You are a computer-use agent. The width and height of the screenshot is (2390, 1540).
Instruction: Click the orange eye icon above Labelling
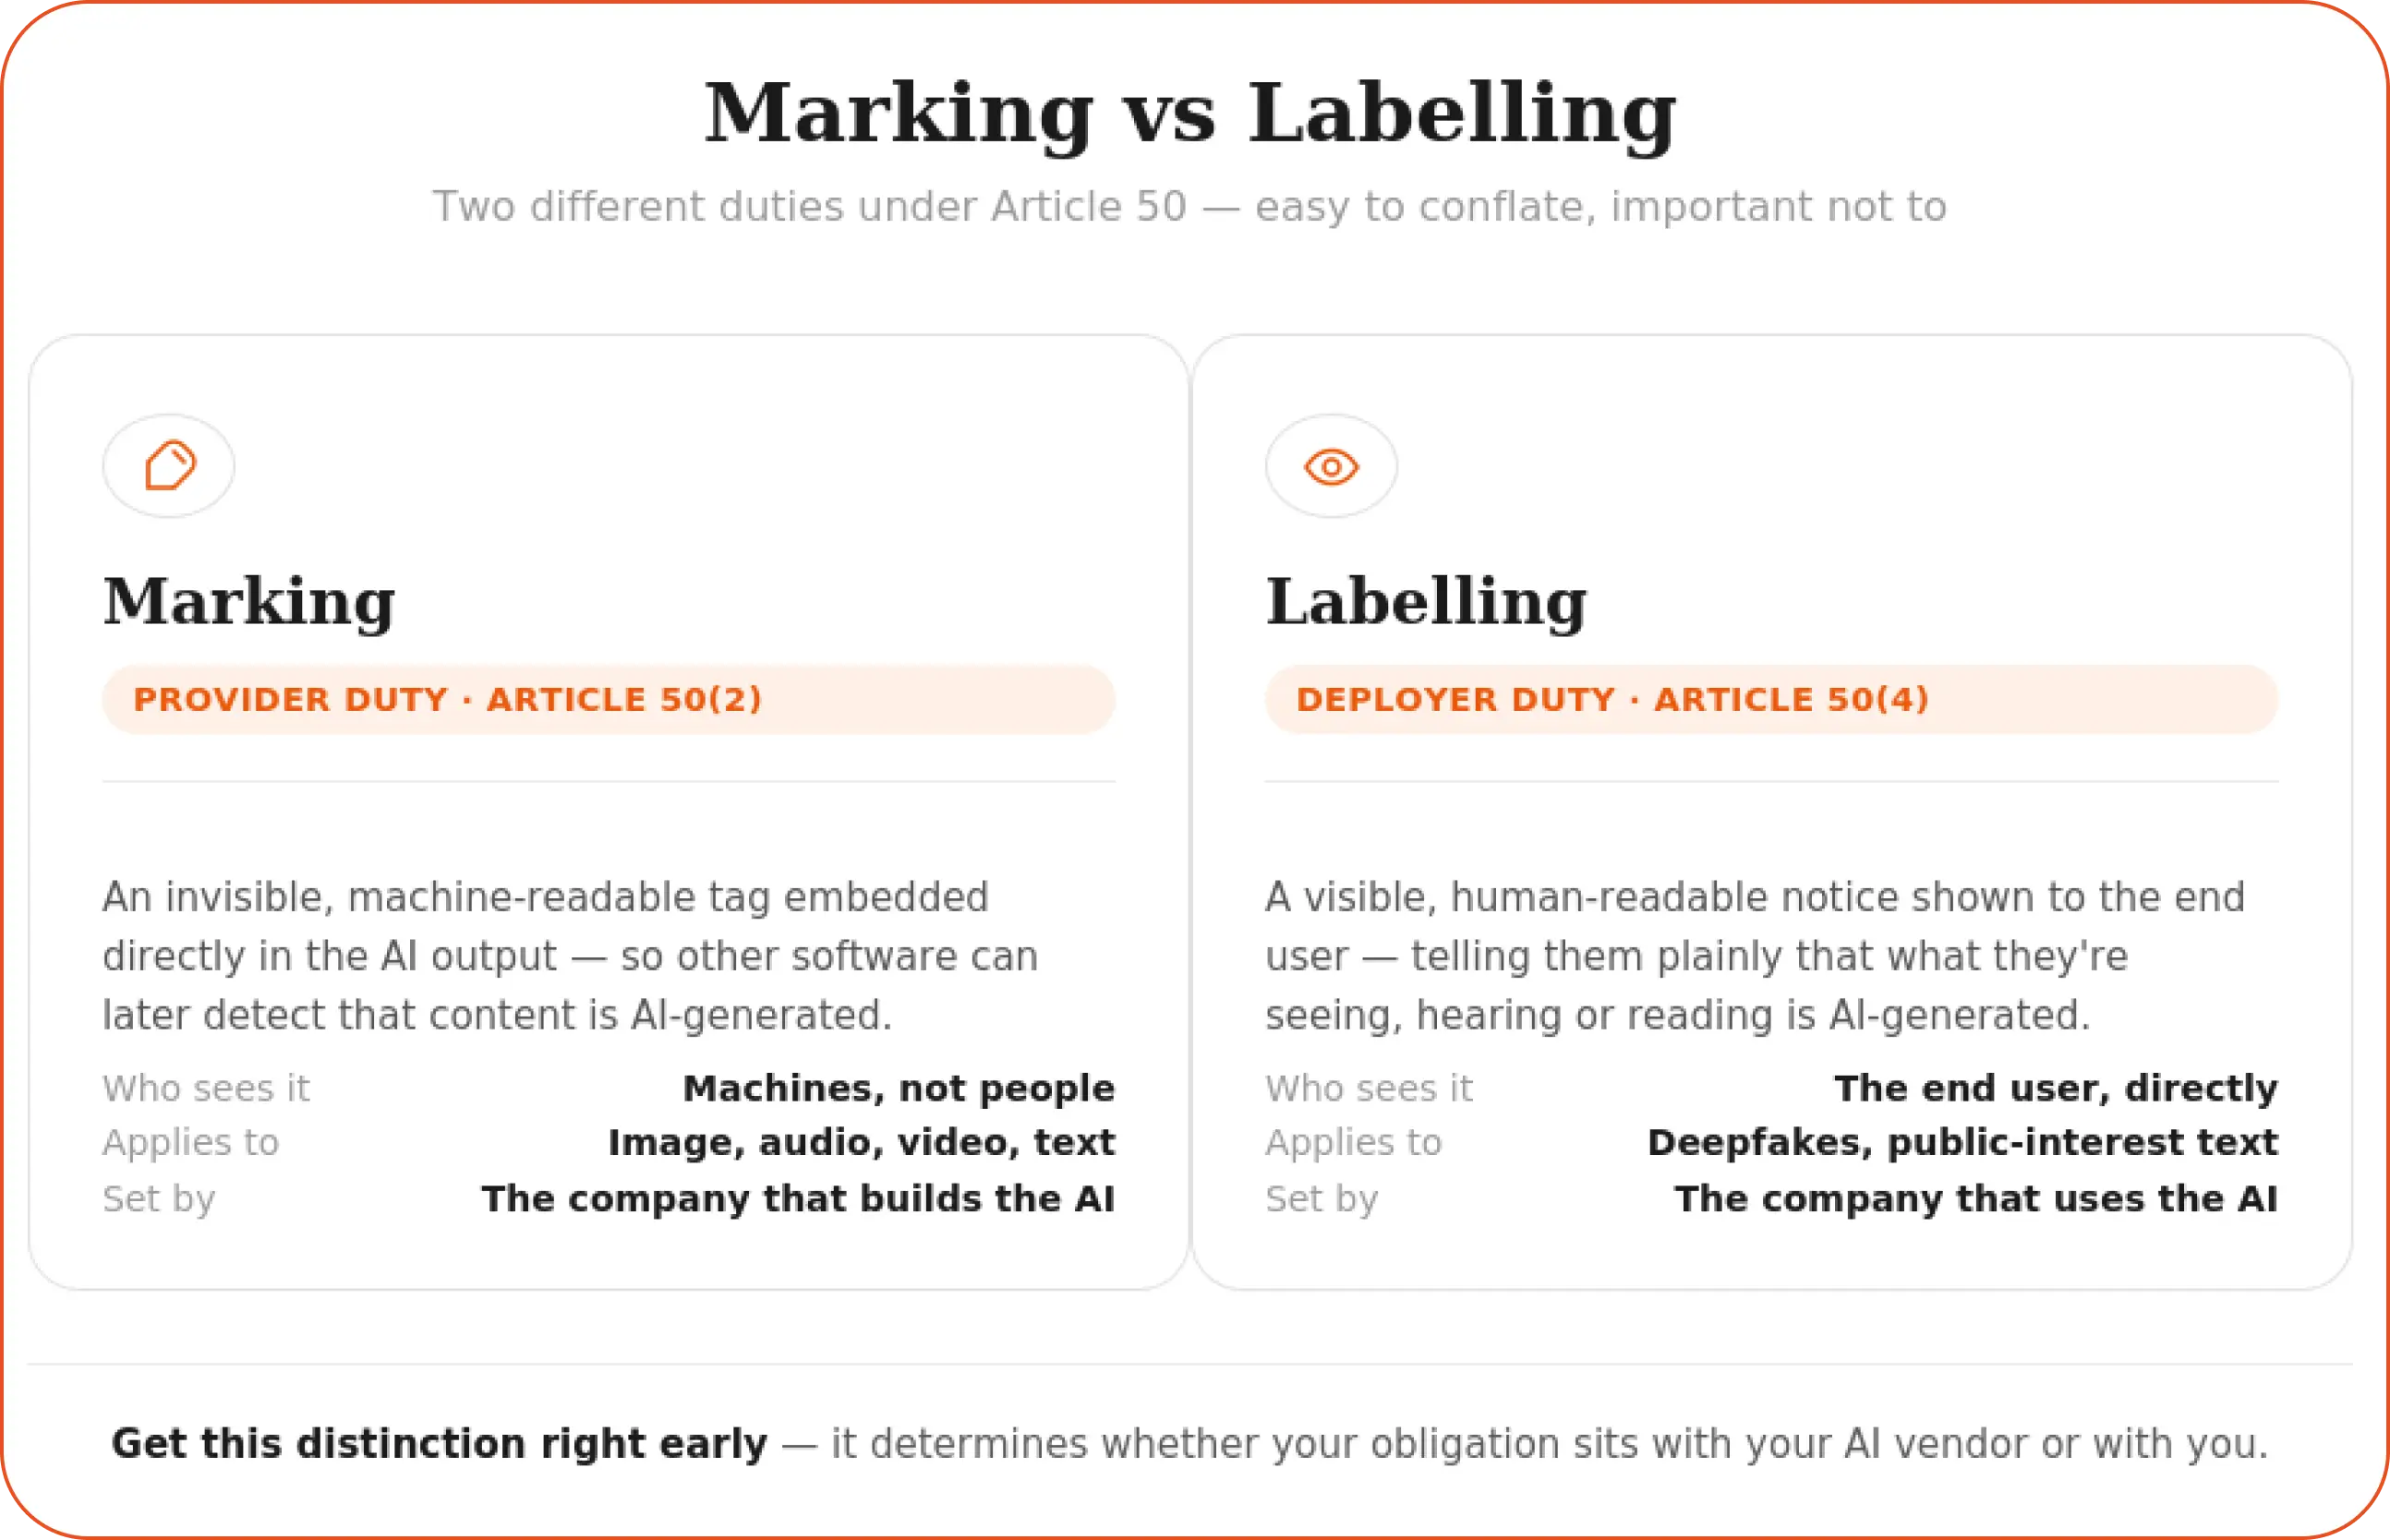(x=1331, y=467)
